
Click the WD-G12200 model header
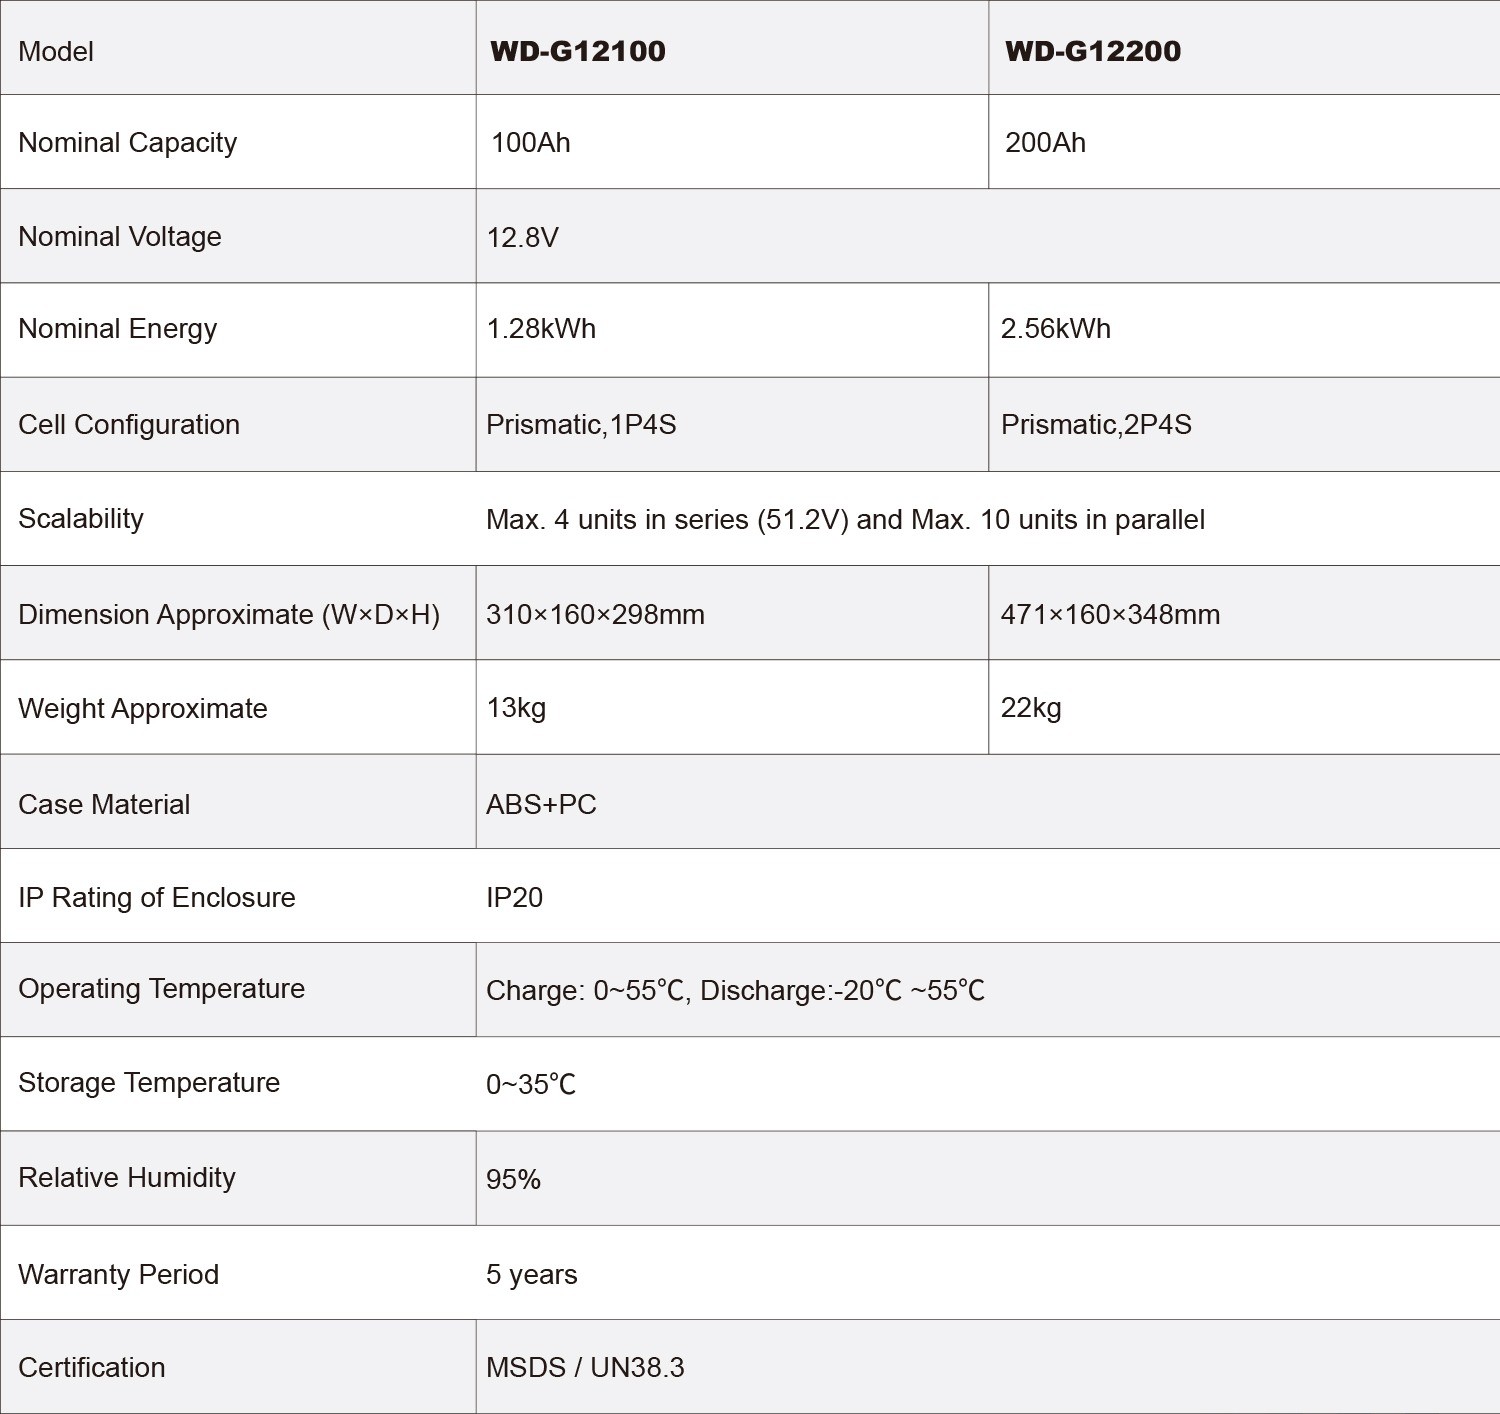coord(1092,51)
